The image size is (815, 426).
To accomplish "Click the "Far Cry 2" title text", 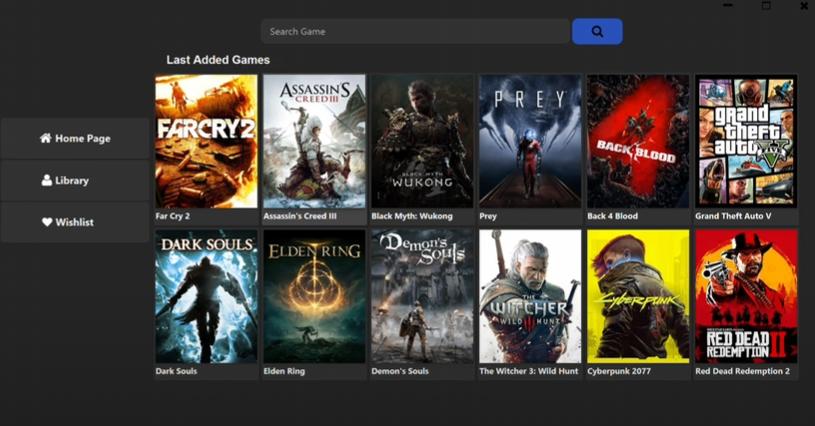I will (x=173, y=216).
